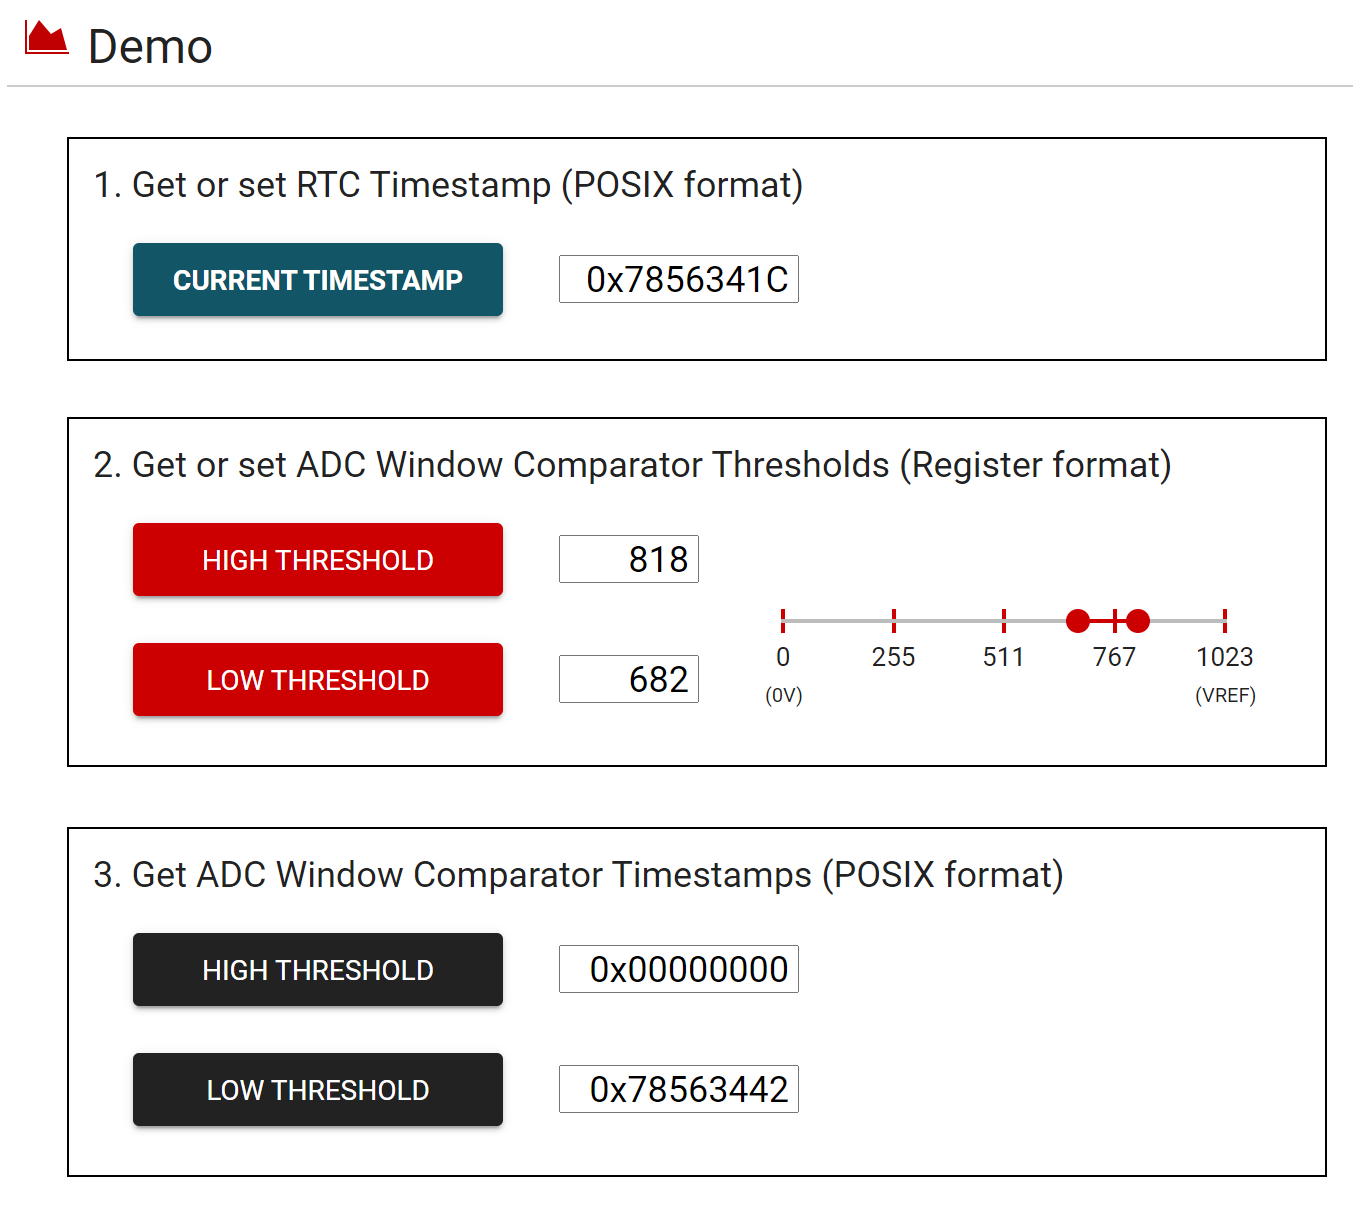
Task: Click the black LOW THRESHOLD timestamp button
Action: [x=317, y=1090]
